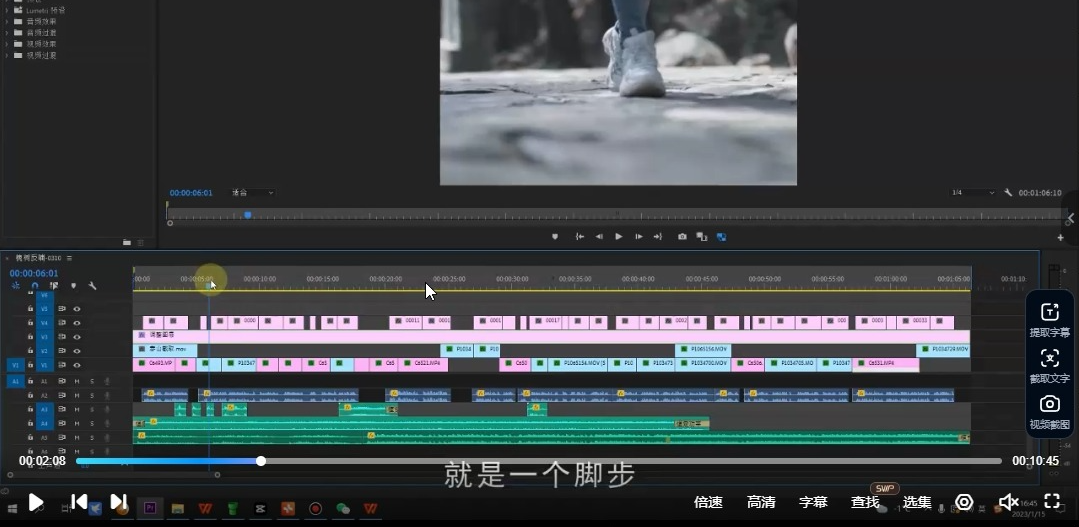
Task: Expand the 视频效果 effects folder
Action: (7, 44)
